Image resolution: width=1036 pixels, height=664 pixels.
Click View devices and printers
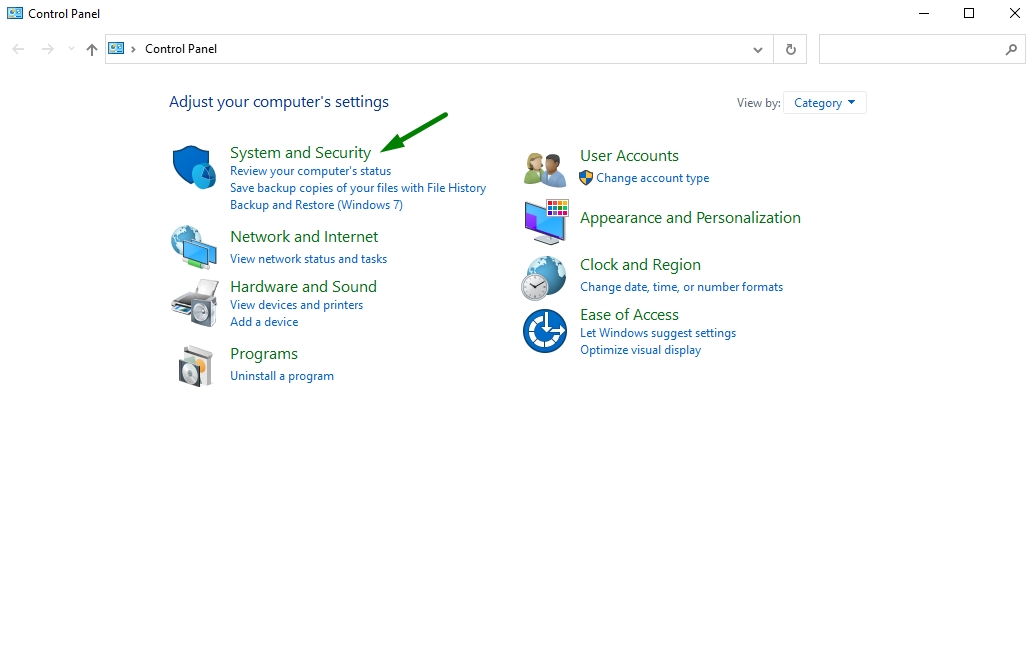[297, 305]
